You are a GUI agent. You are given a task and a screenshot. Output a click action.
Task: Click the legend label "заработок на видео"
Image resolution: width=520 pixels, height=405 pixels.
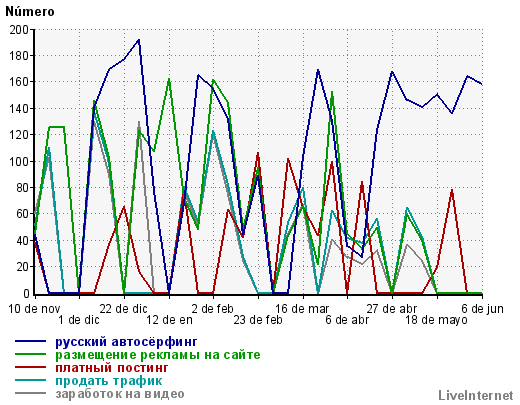click(x=120, y=394)
